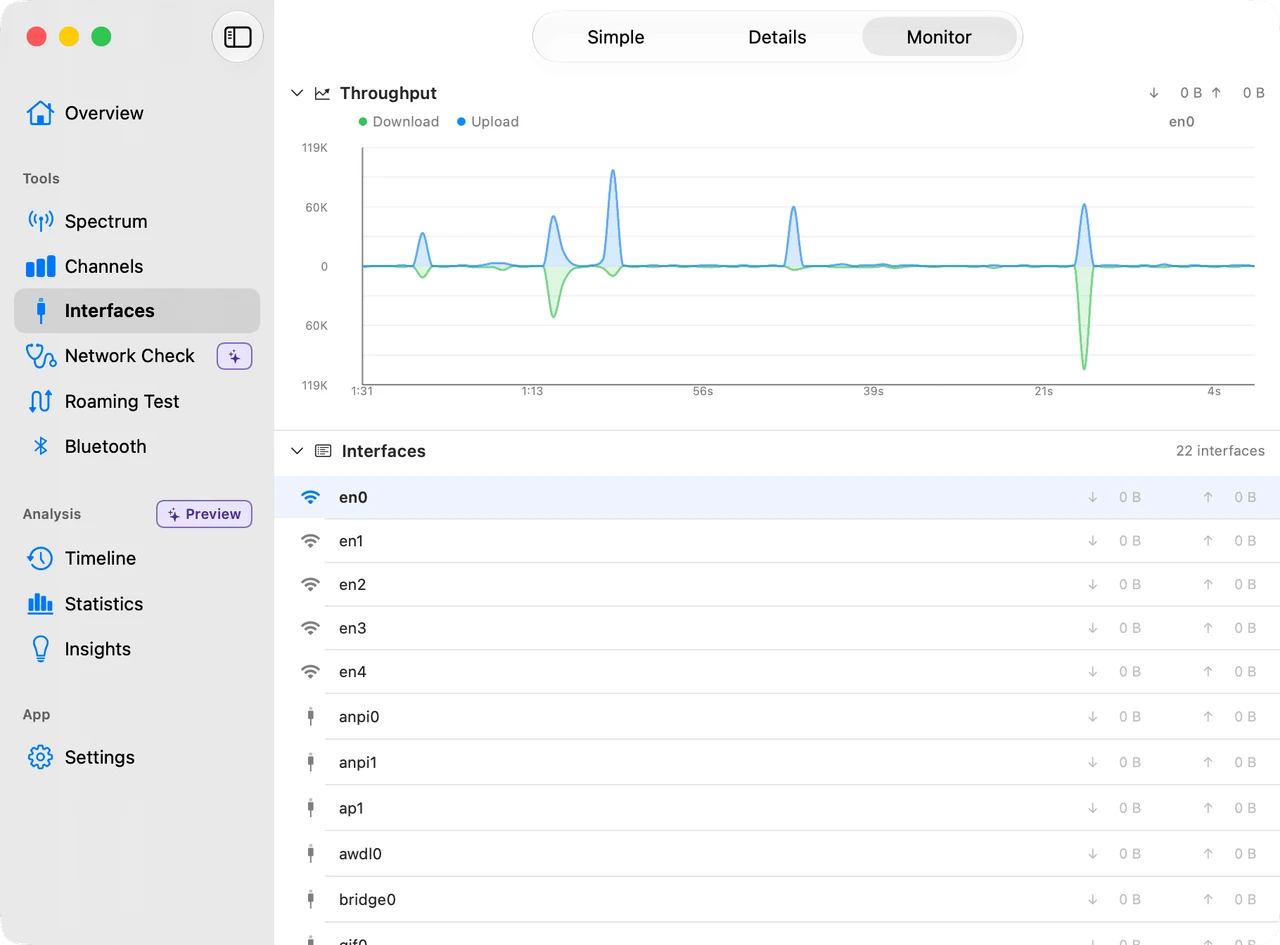Select the ap1 interface name
The image size is (1280, 945).
[351, 808]
